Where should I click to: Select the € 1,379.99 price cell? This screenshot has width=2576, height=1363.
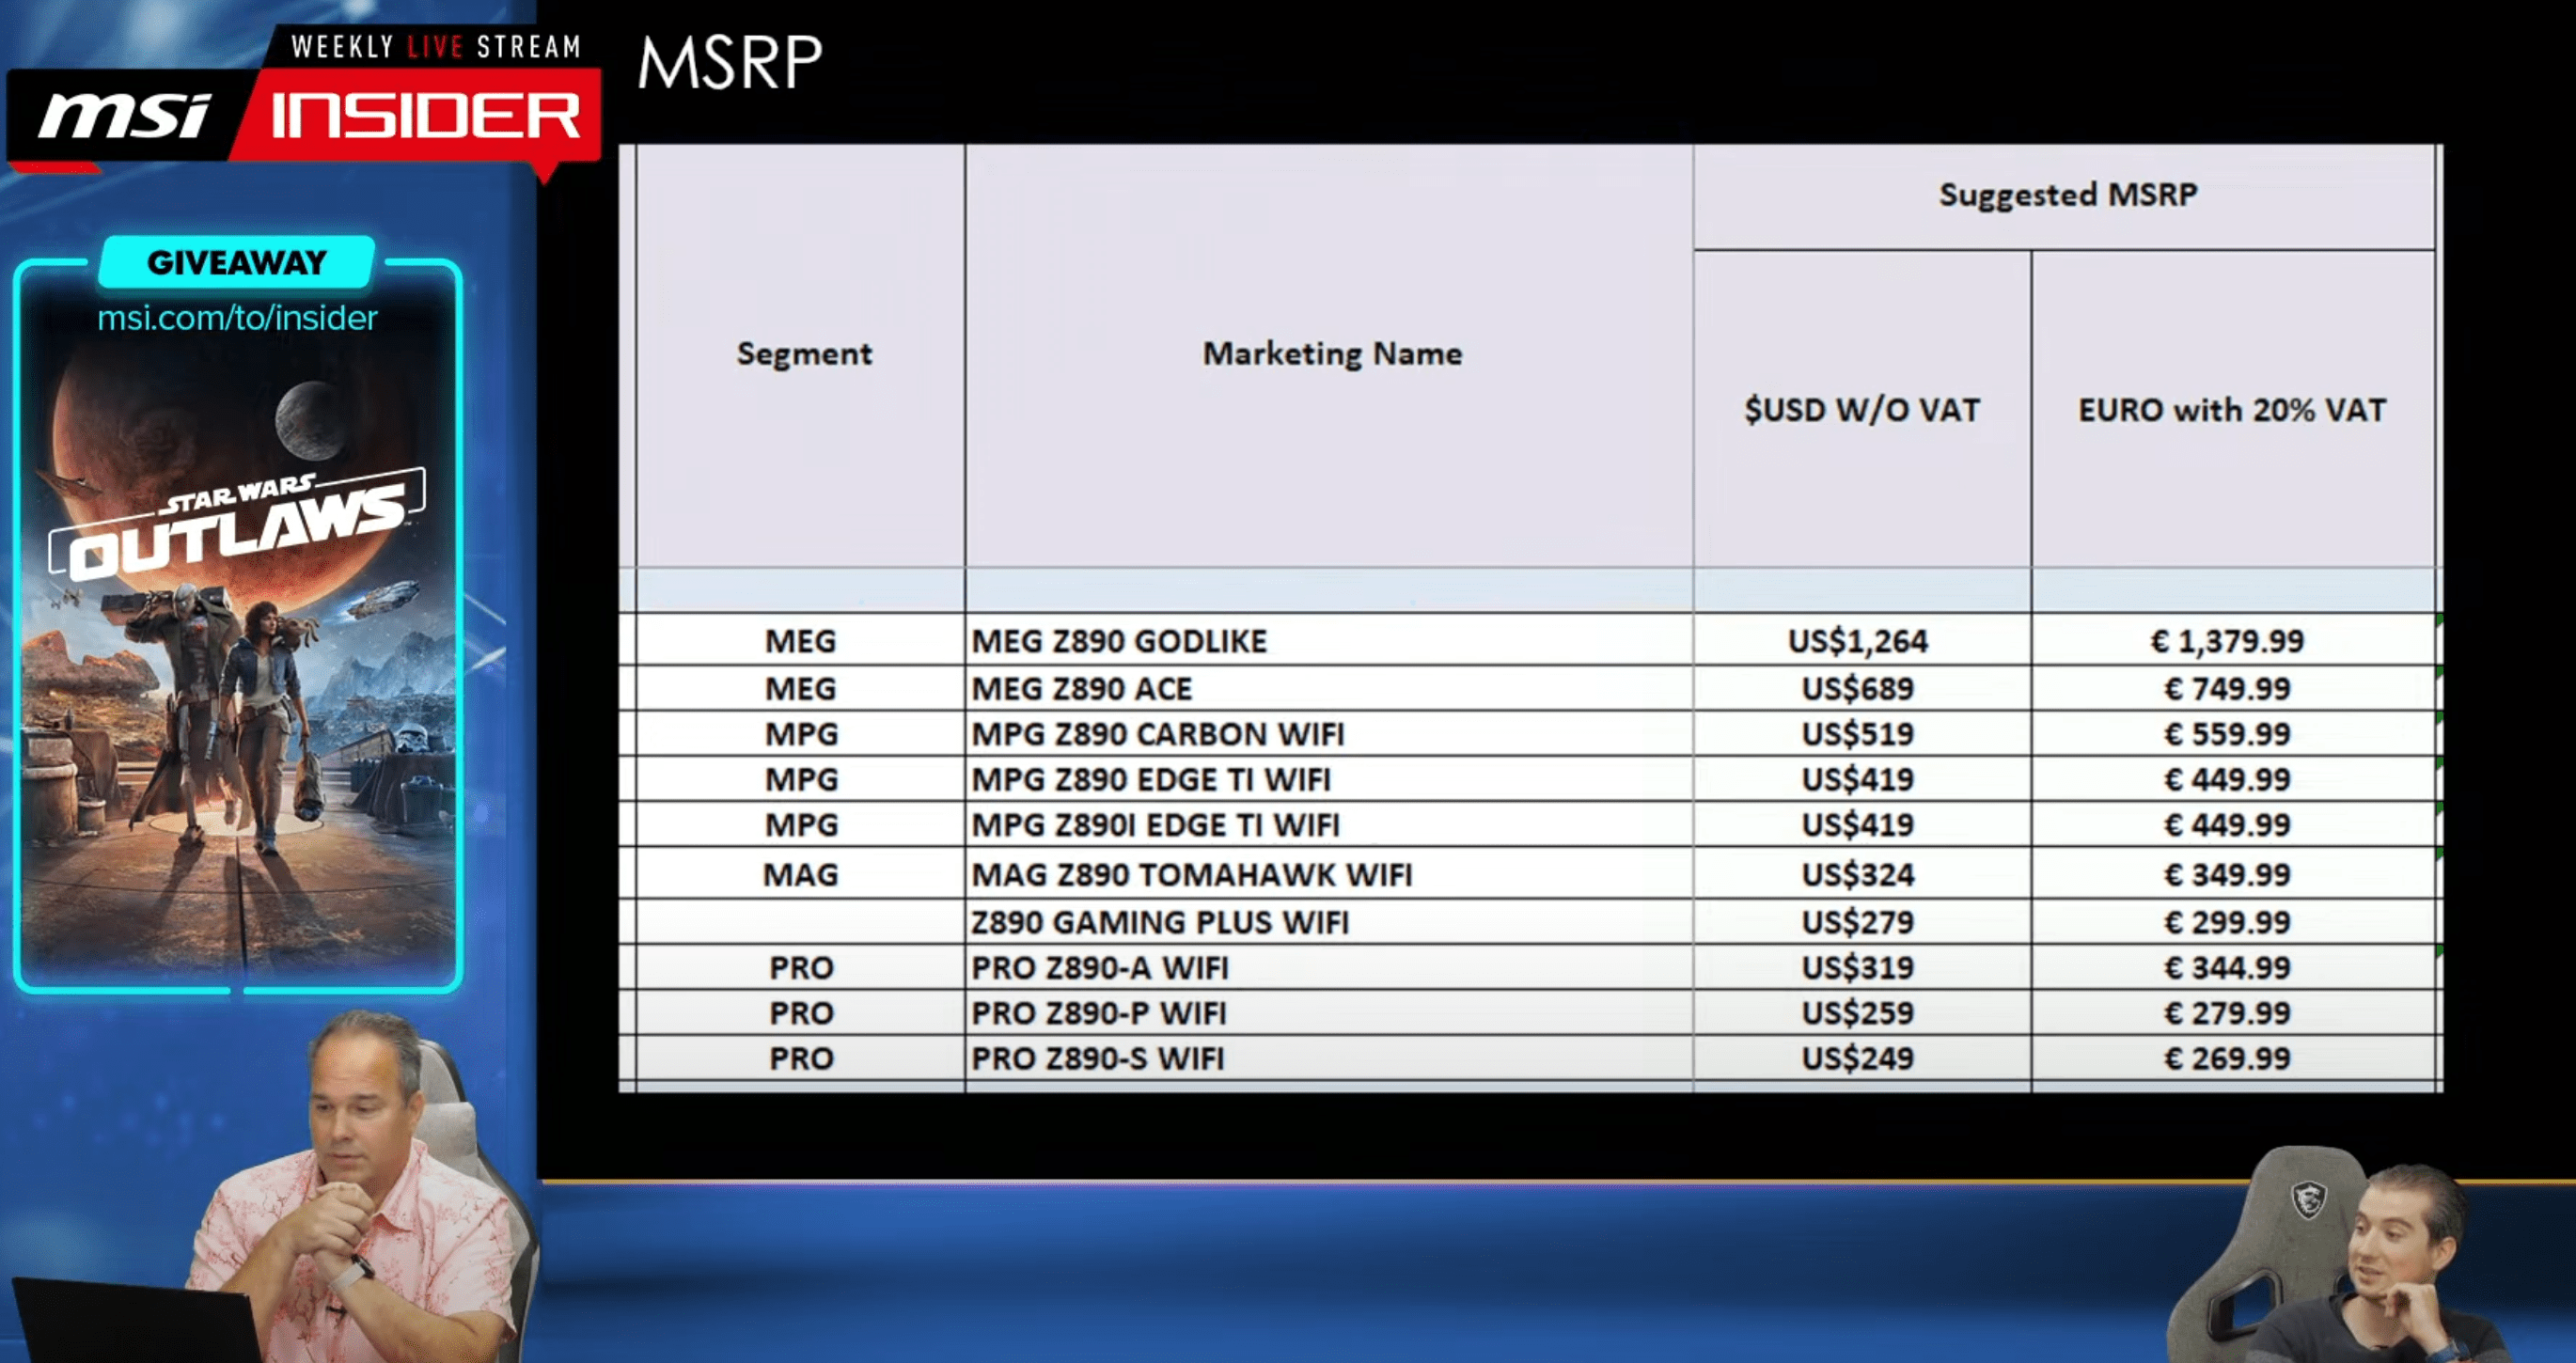(2232, 641)
